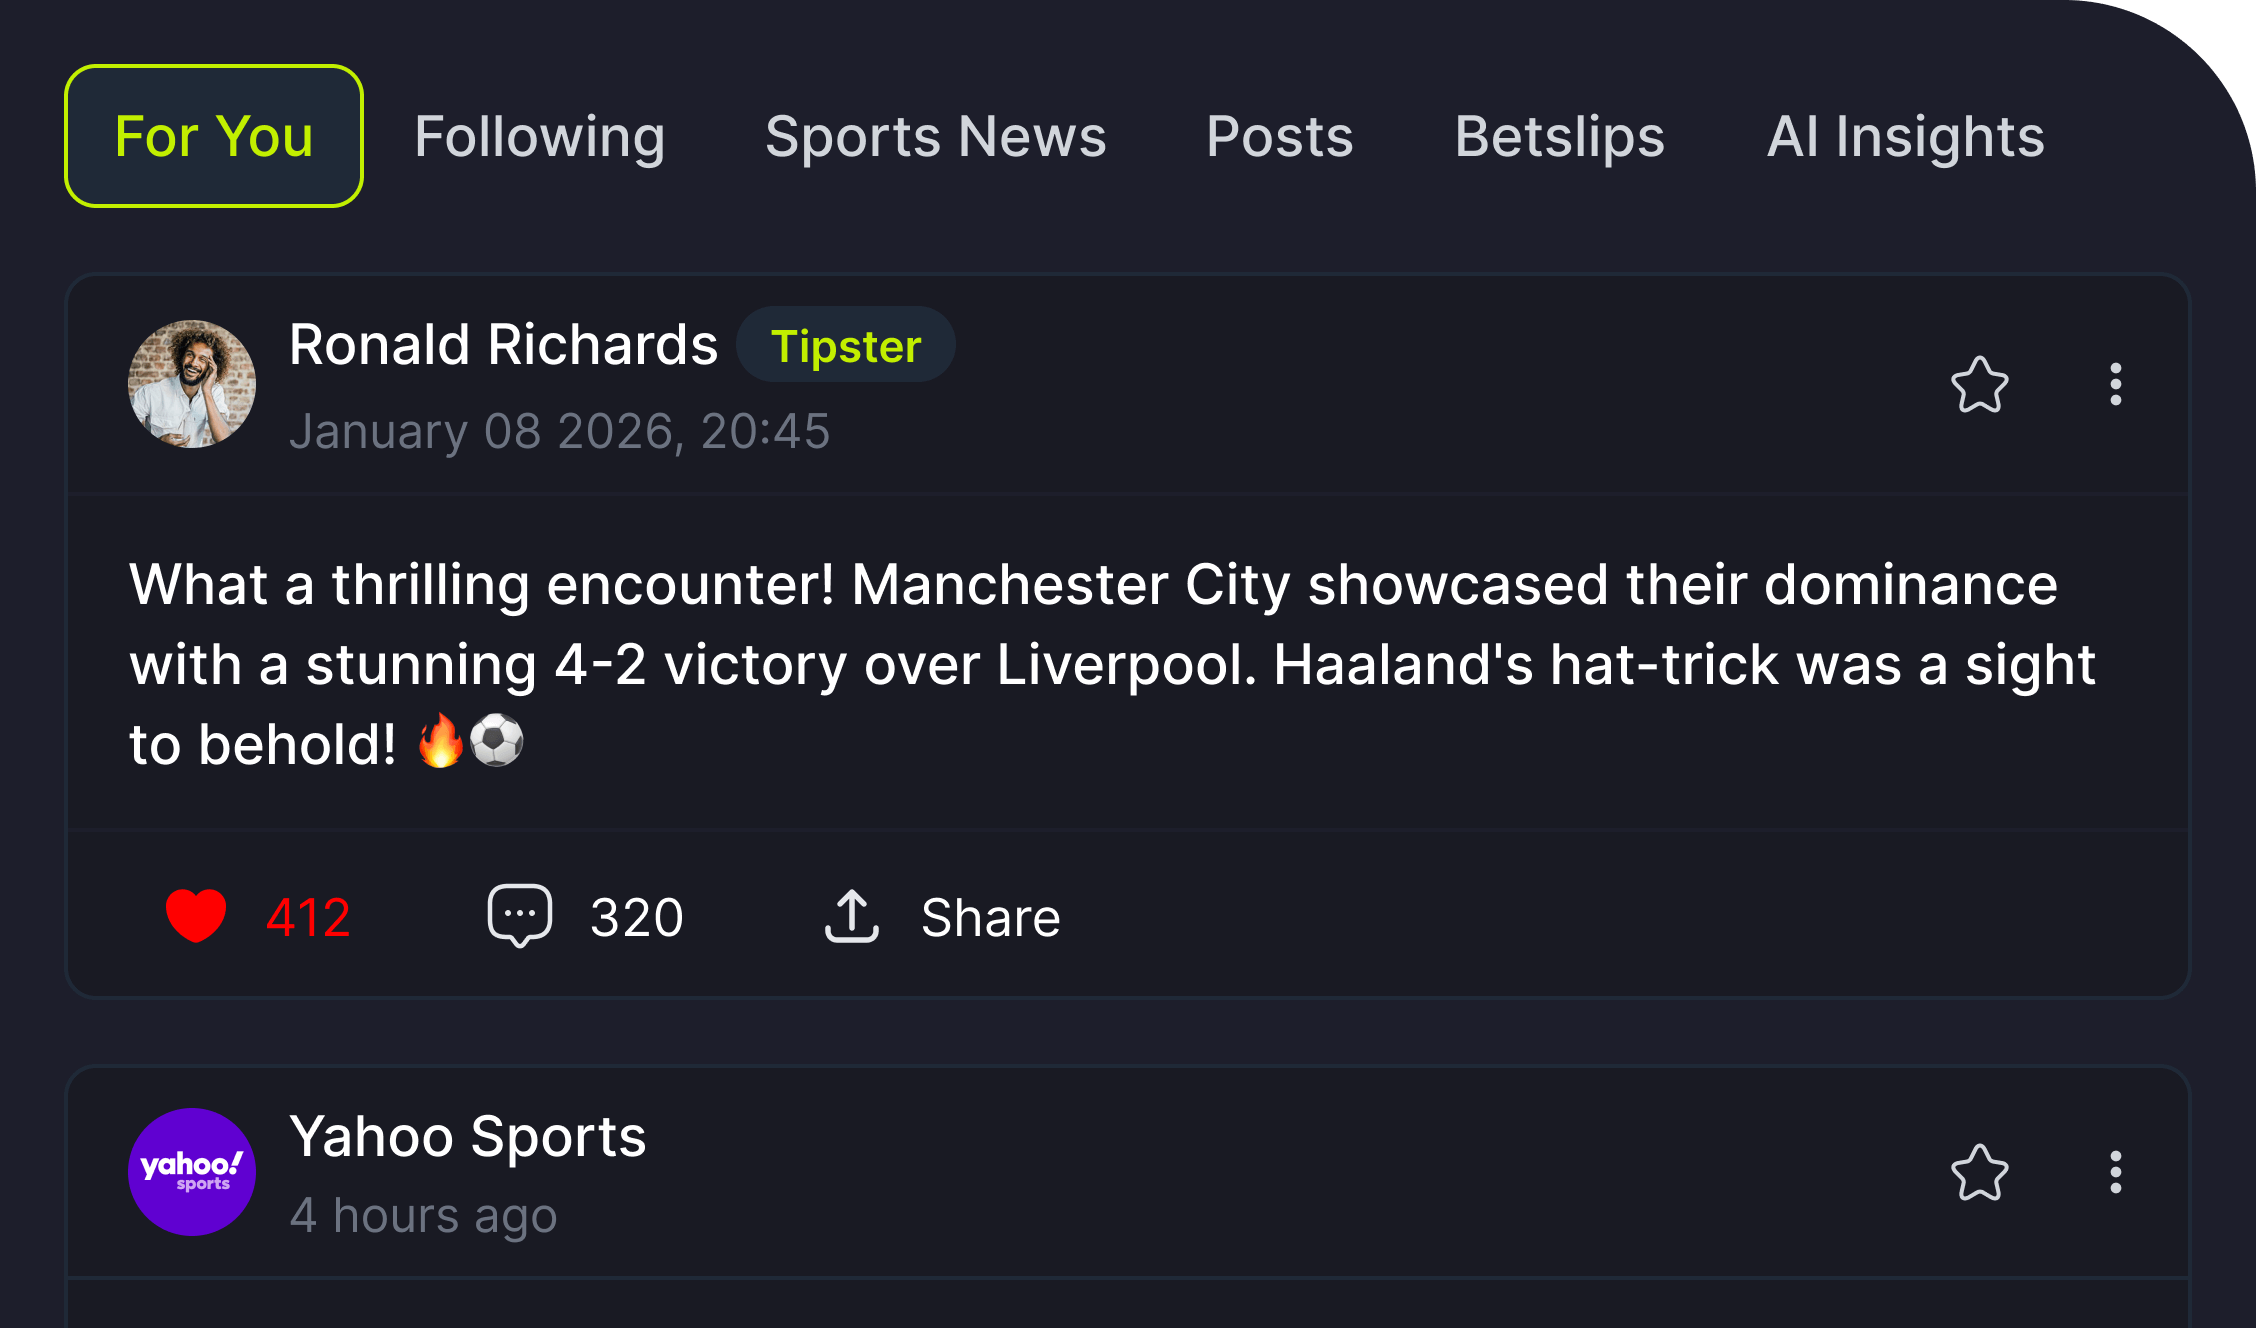
Task: Star the Yahoo Sports post
Action: [1979, 1172]
